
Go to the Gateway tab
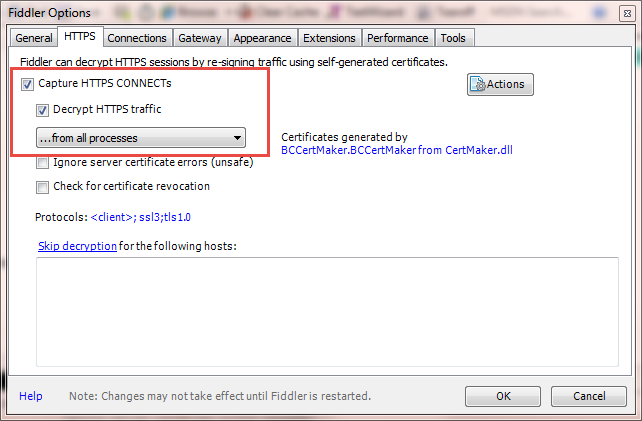tap(200, 38)
